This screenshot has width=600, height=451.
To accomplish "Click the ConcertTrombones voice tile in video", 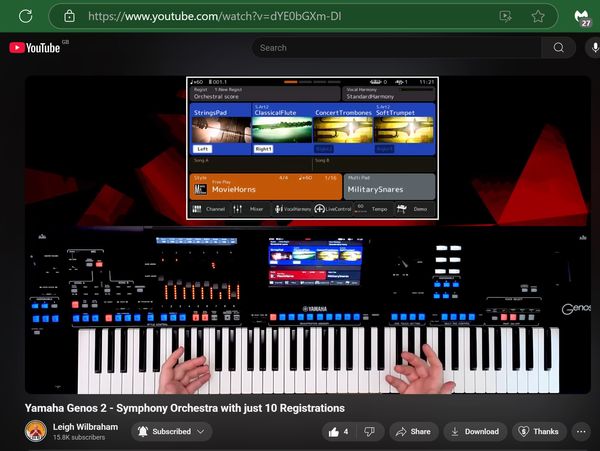I will [x=343, y=130].
